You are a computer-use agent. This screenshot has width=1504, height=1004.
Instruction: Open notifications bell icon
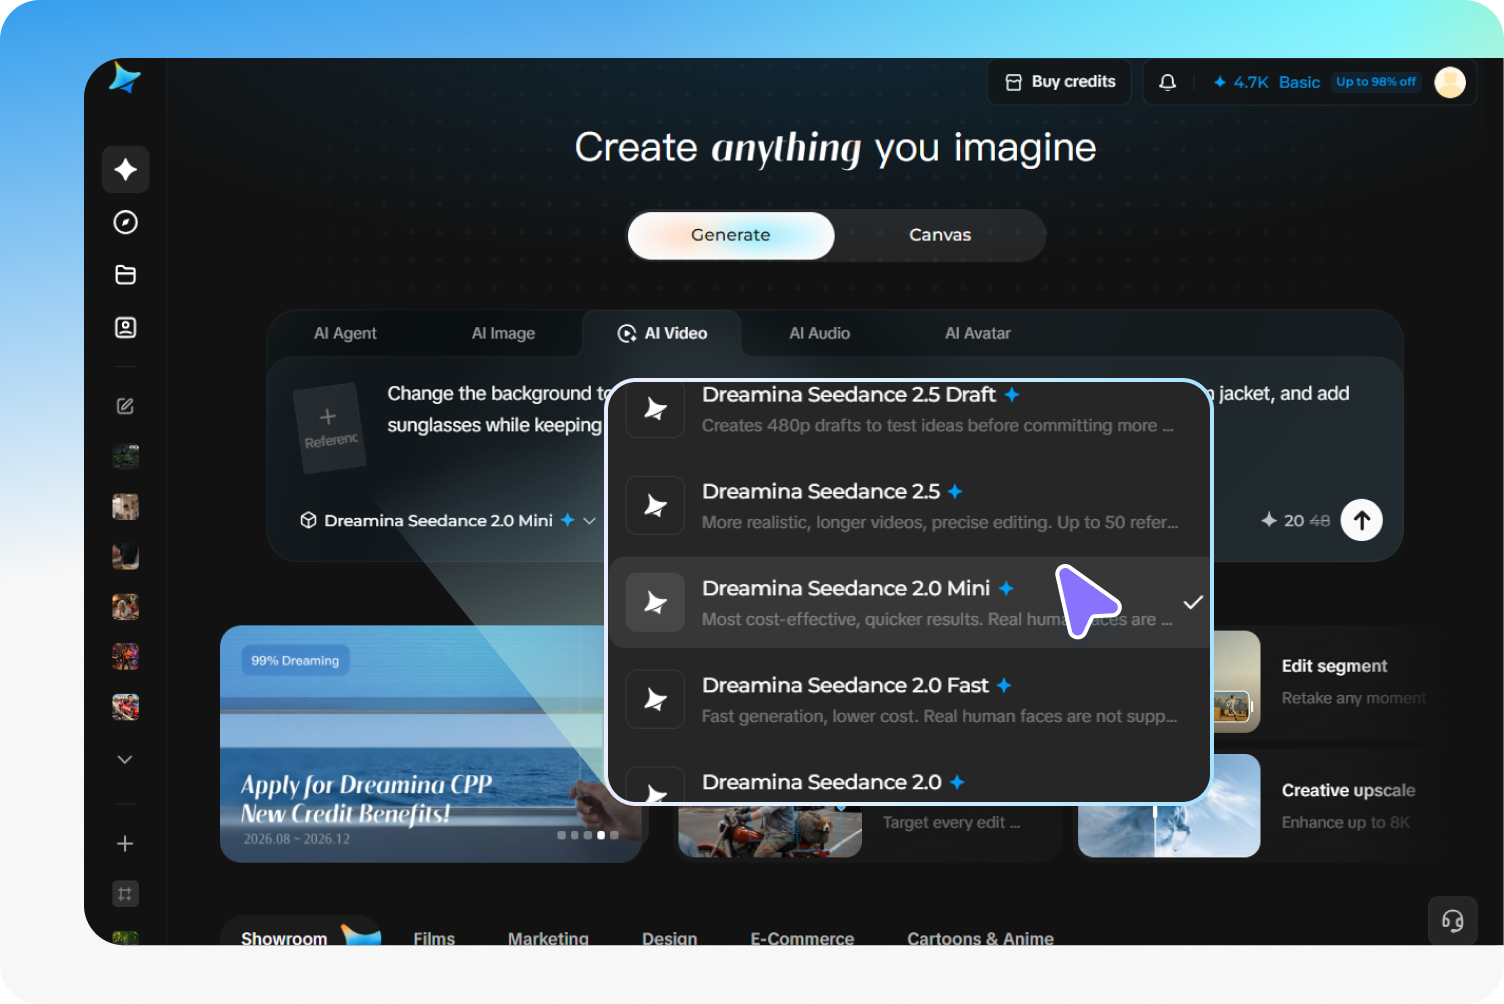[1167, 82]
